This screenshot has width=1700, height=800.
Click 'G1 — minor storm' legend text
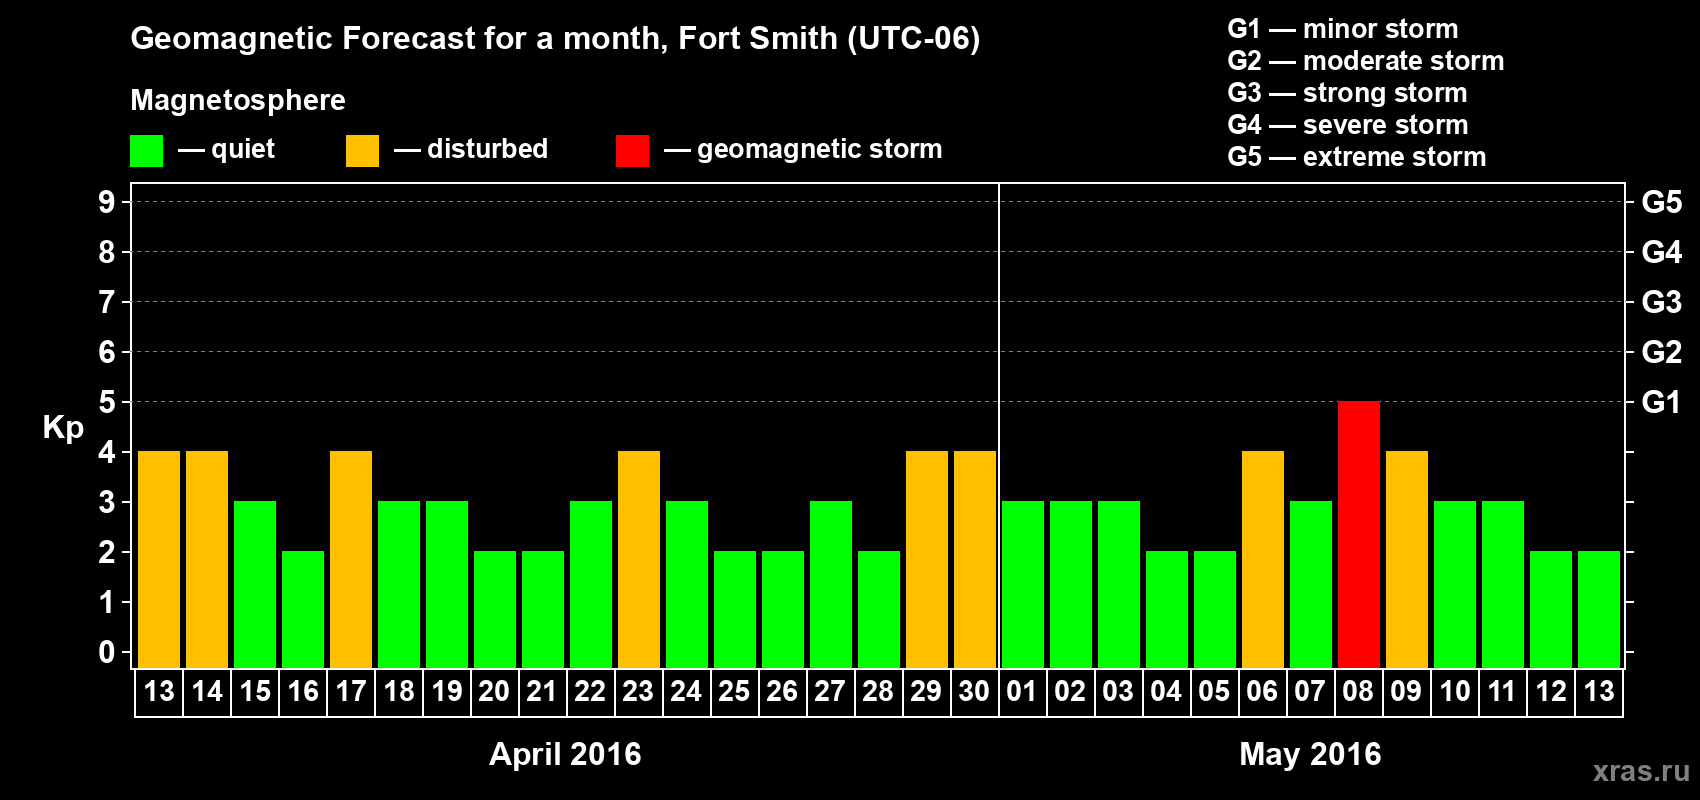tap(1343, 29)
